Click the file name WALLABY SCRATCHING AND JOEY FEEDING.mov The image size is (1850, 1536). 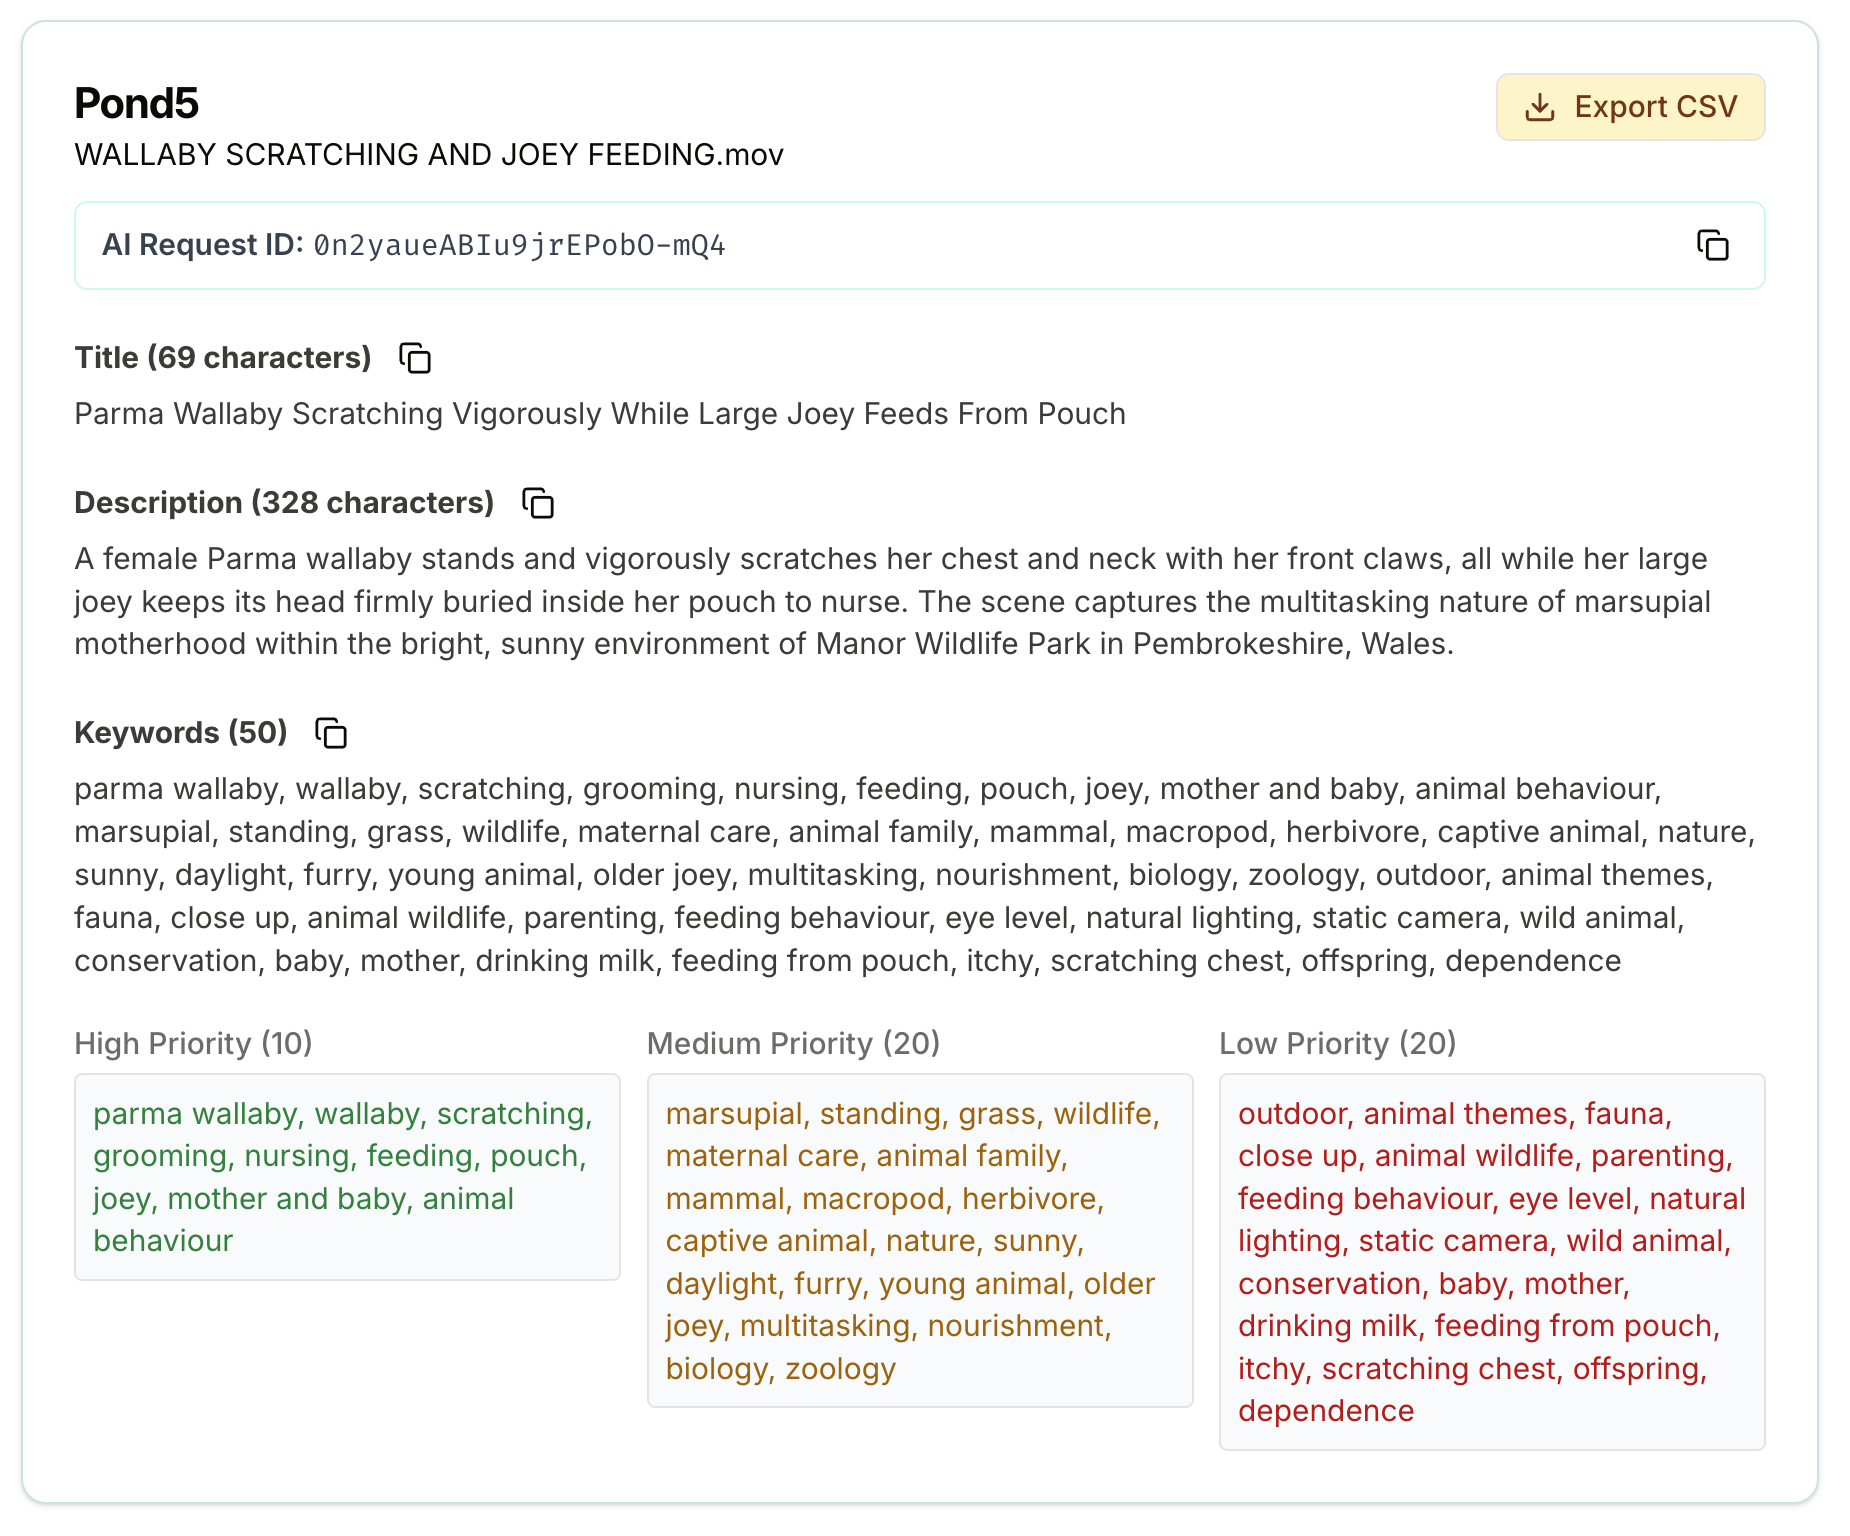click(429, 155)
